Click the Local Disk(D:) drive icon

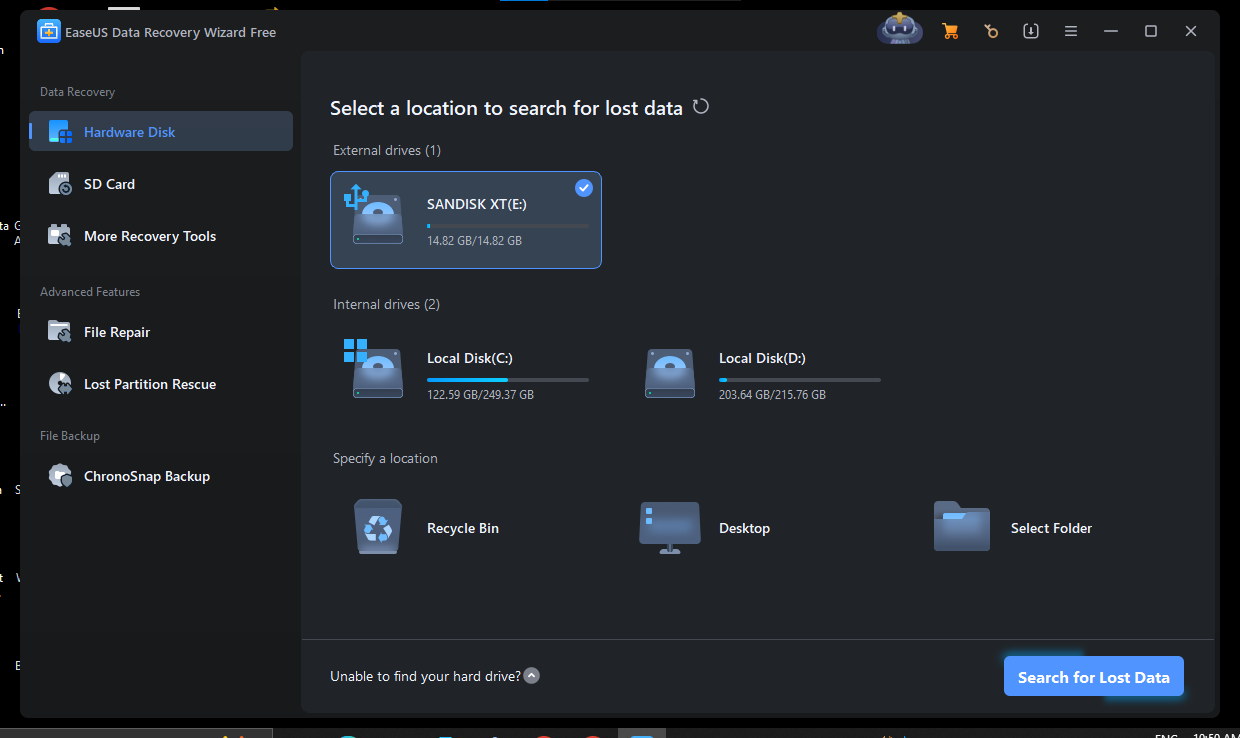point(670,374)
